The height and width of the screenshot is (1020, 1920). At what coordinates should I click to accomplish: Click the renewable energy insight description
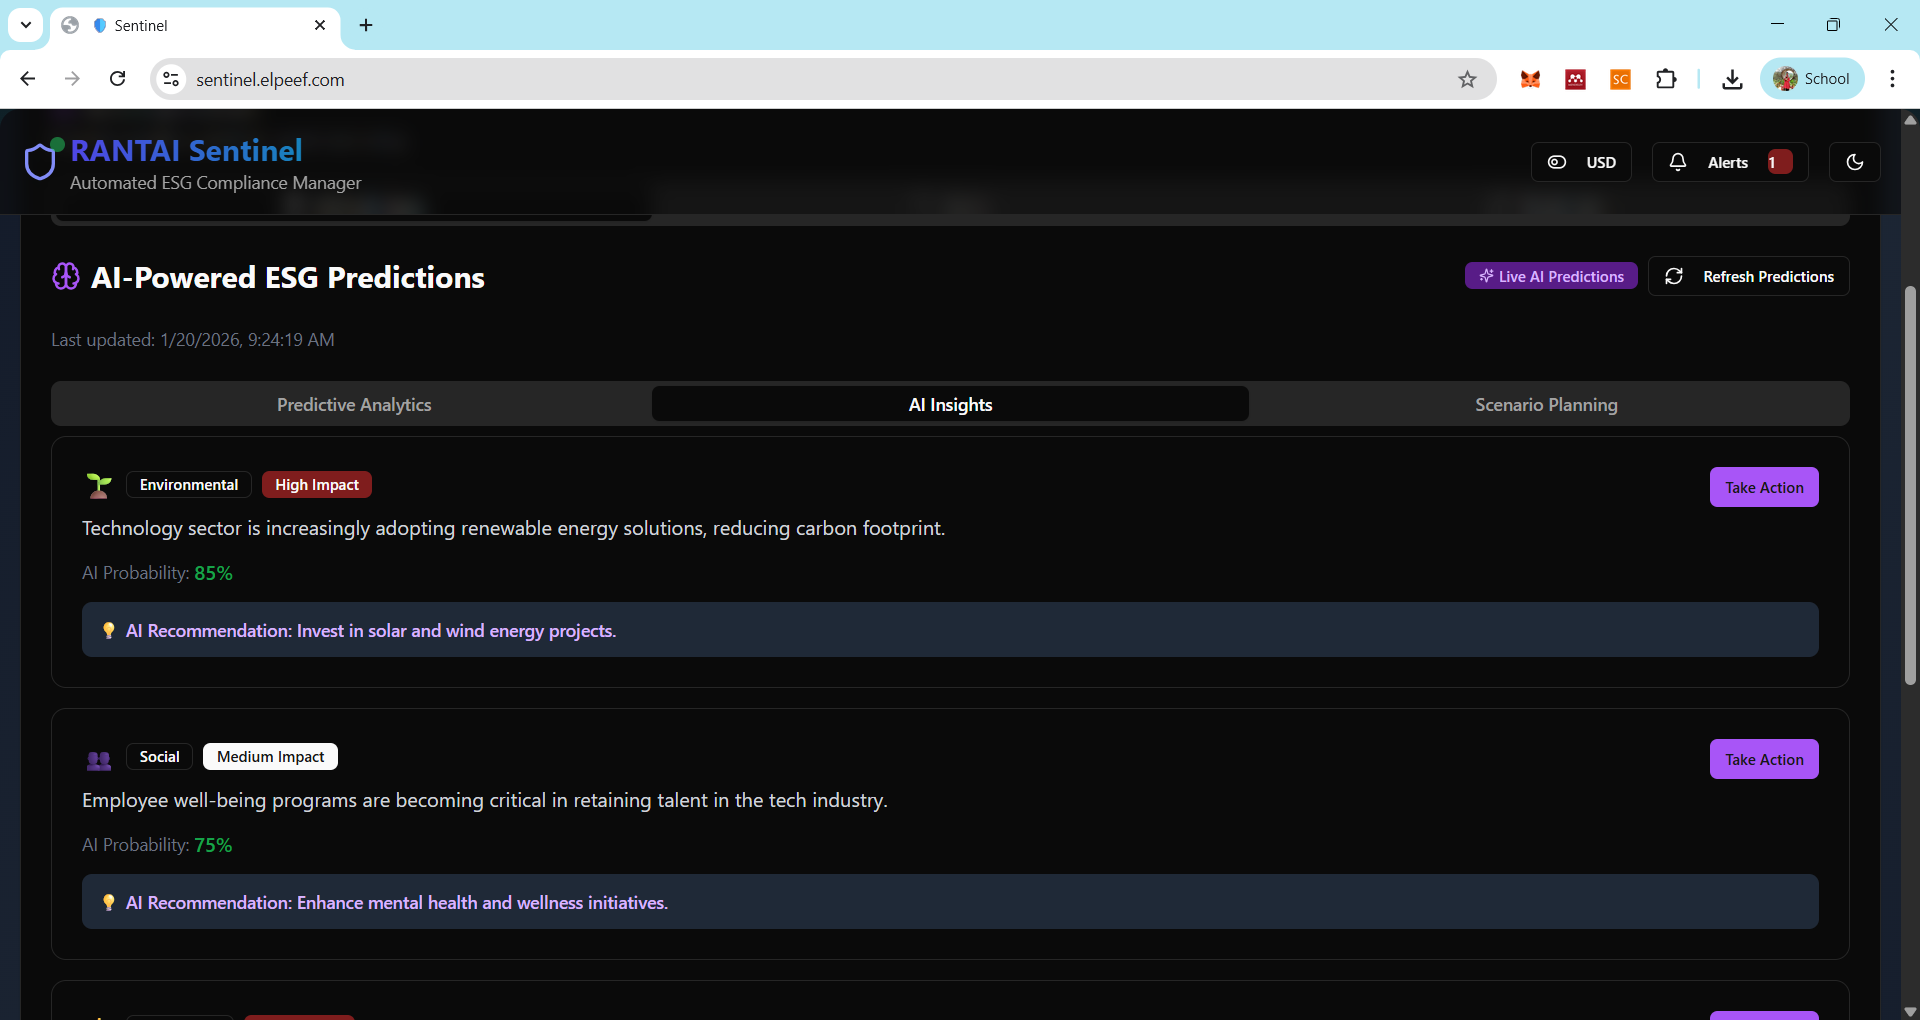pos(513,528)
